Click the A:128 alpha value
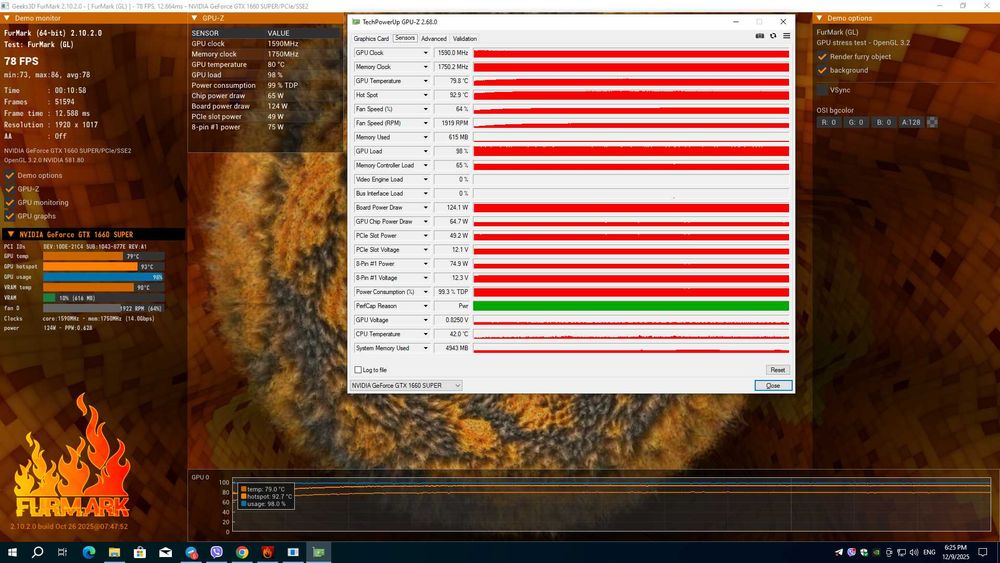The image size is (1000, 563). (x=911, y=122)
